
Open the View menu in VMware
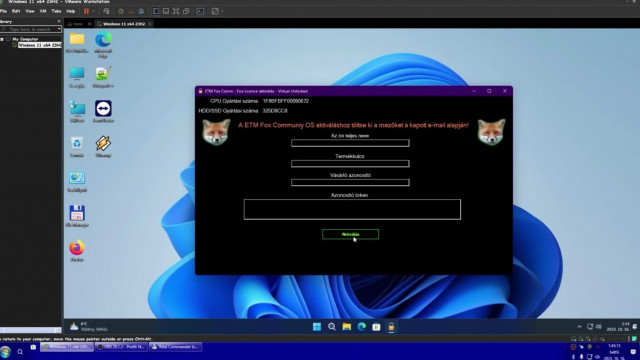pyautogui.click(x=30, y=11)
